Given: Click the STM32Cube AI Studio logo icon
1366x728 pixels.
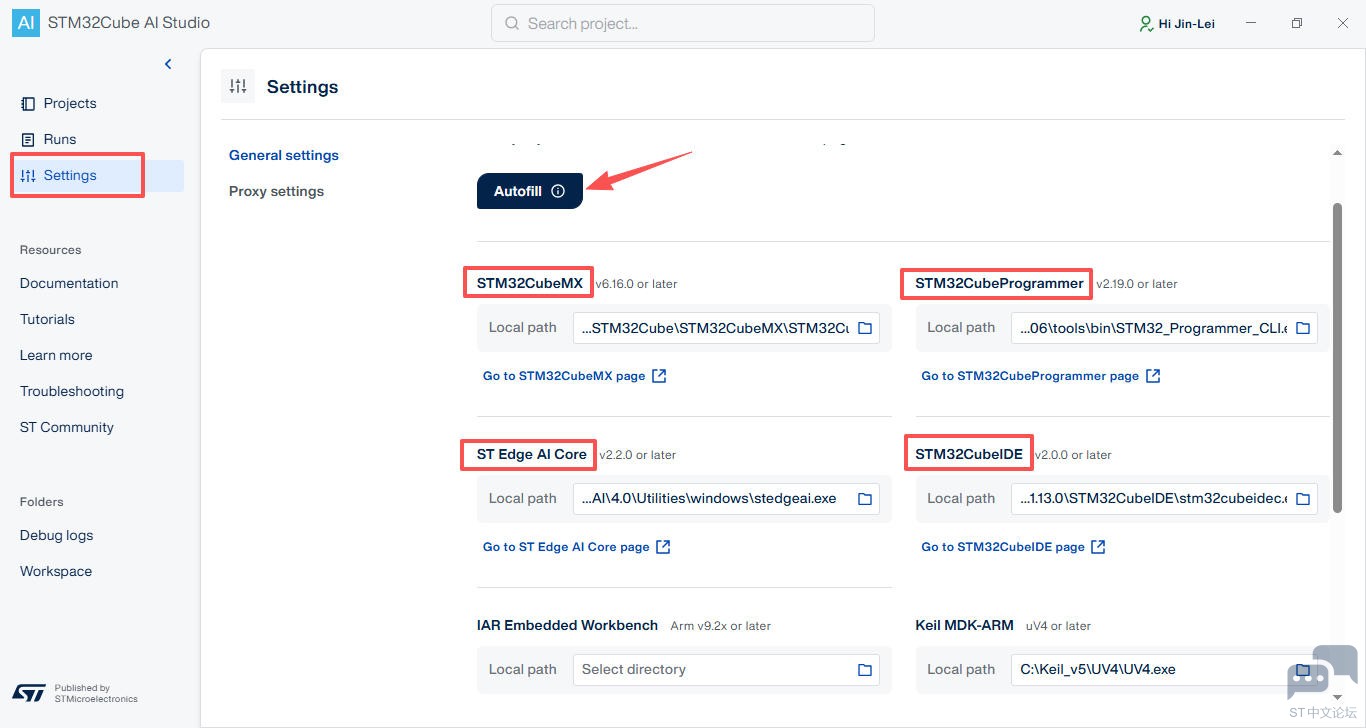Looking at the screenshot, I should (x=26, y=23).
